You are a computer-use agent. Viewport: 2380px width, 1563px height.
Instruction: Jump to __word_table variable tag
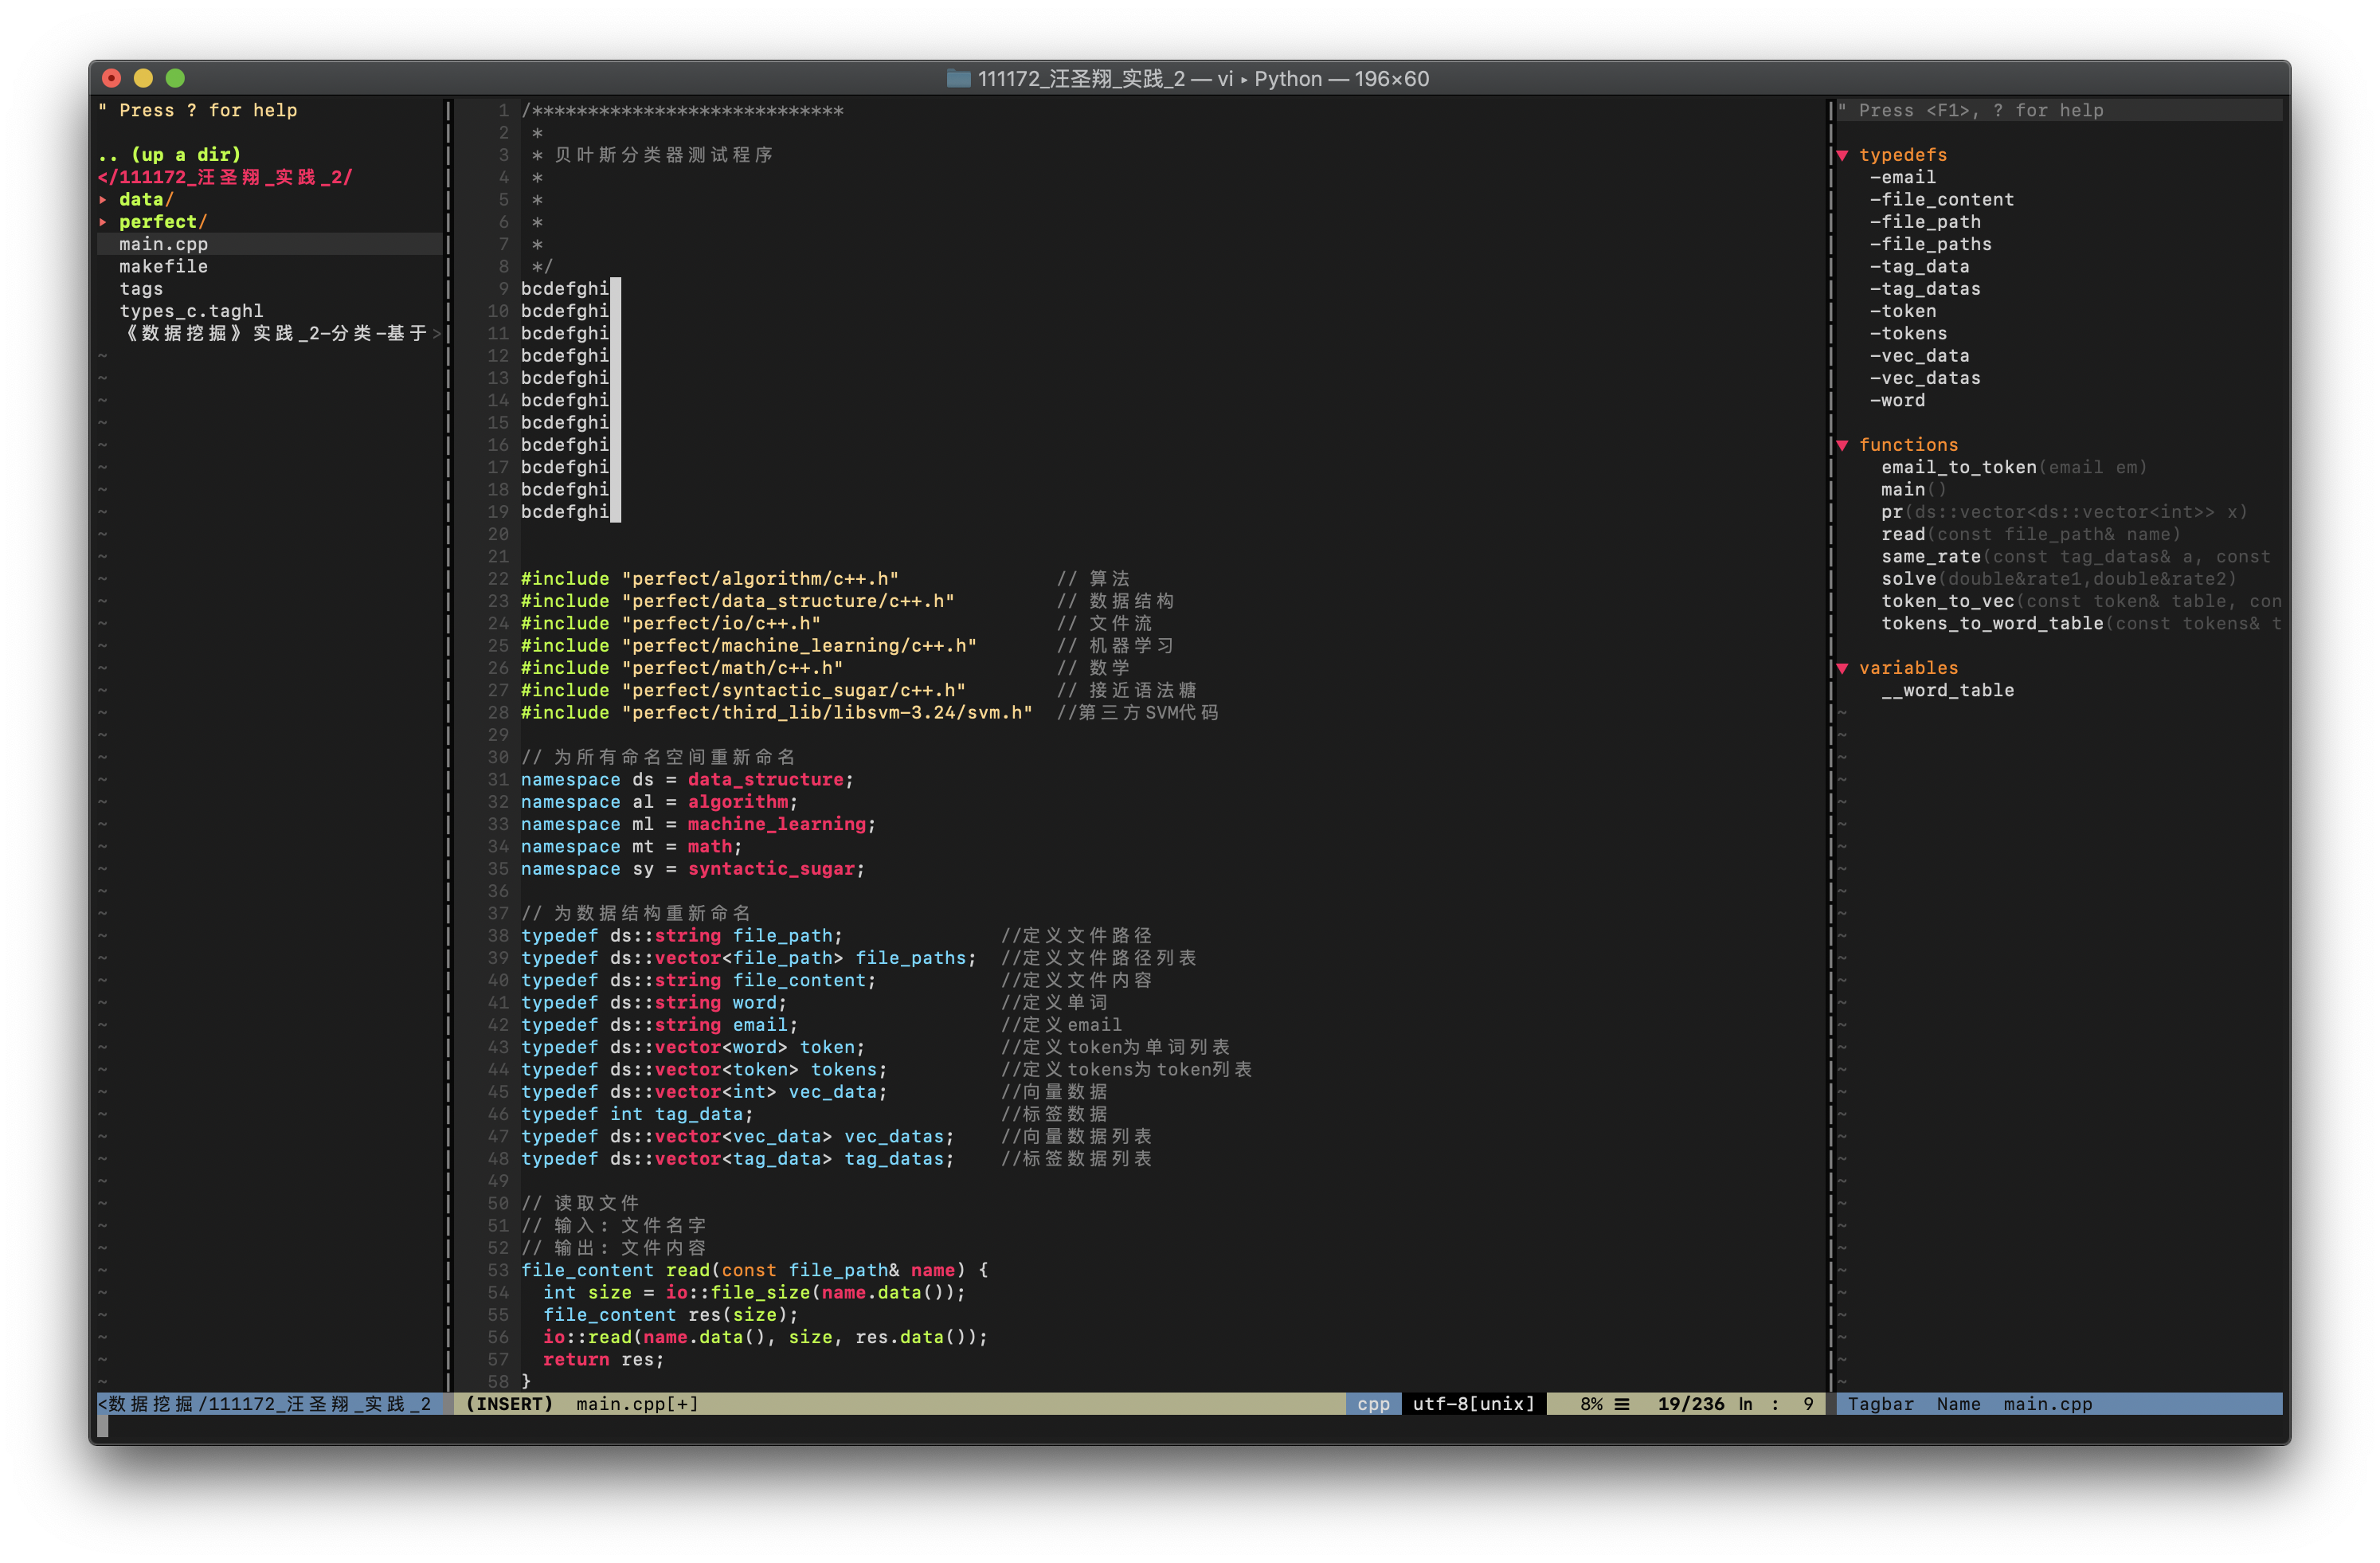(x=1947, y=690)
